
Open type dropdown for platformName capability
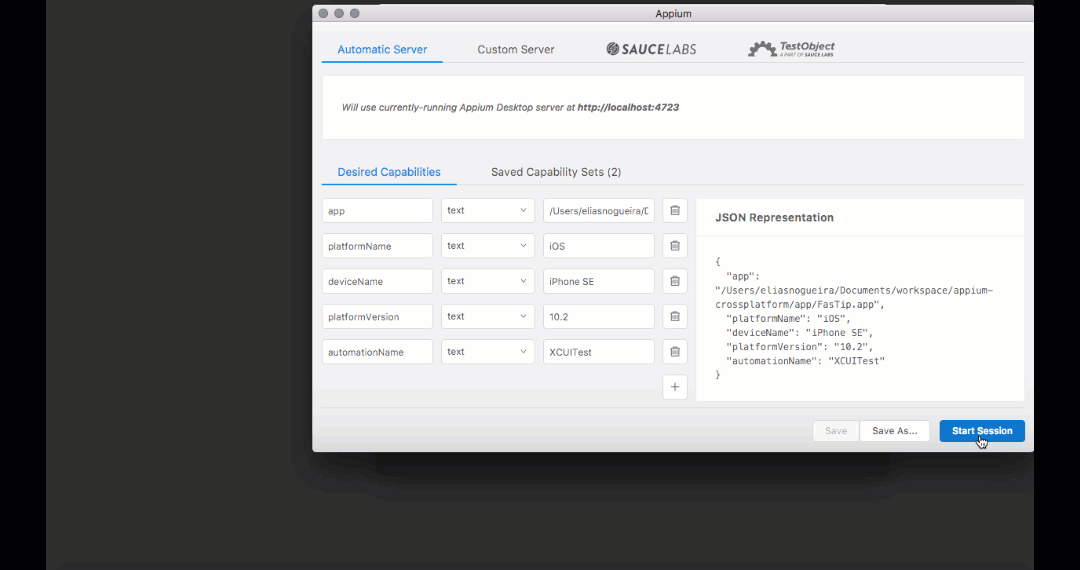click(488, 246)
